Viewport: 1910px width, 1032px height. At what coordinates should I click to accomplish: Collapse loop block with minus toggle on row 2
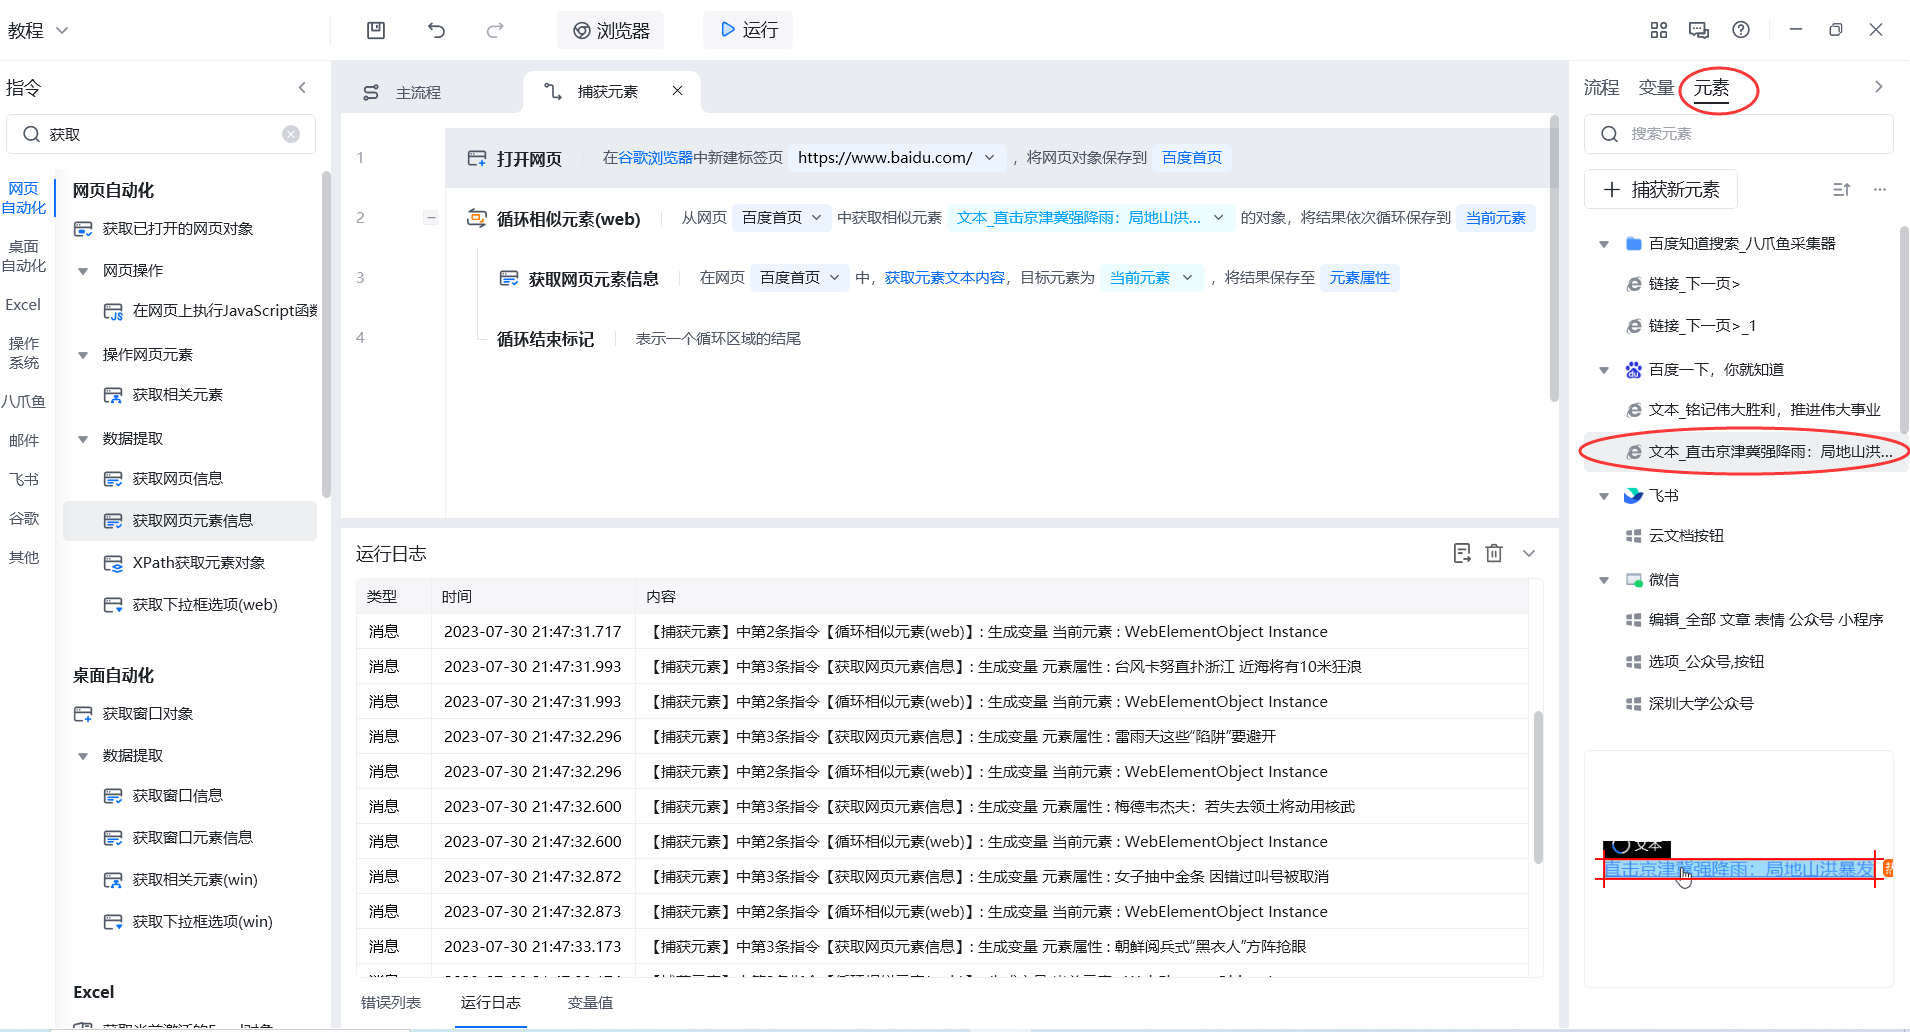[x=430, y=218]
